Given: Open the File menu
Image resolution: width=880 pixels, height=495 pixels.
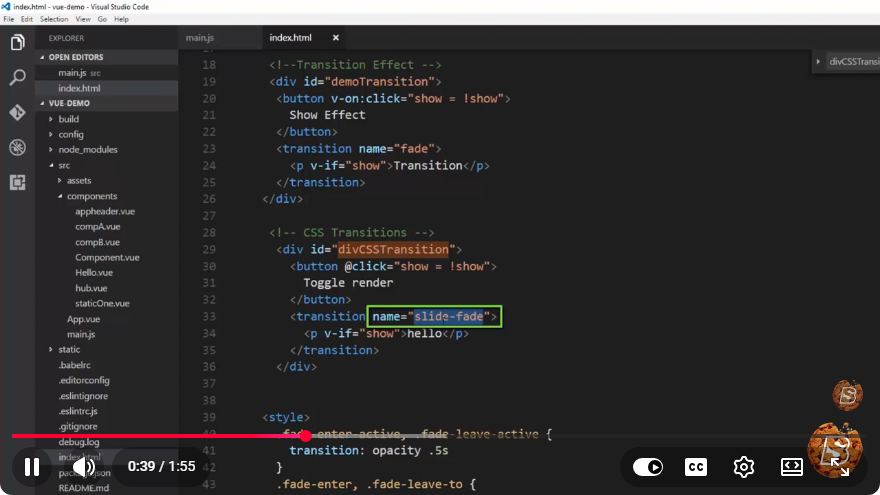Looking at the screenshot, I should [x=8, y=19].
